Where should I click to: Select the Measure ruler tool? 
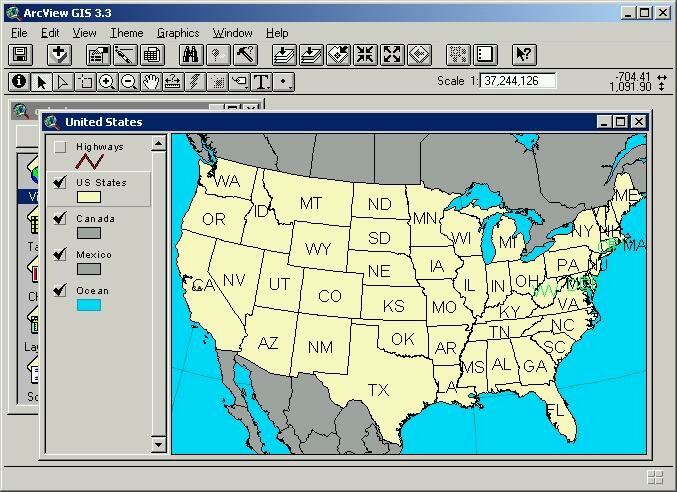173,82
